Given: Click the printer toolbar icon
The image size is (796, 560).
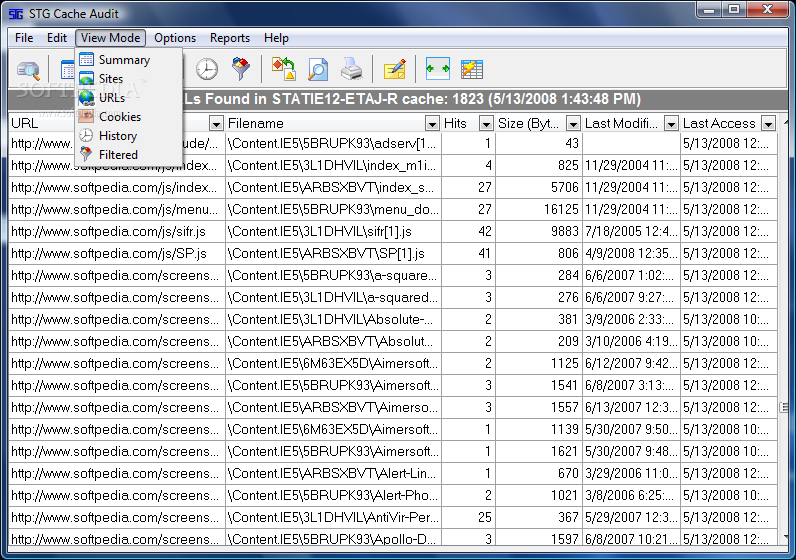Looking at the screenshot, I should [351, 69].
